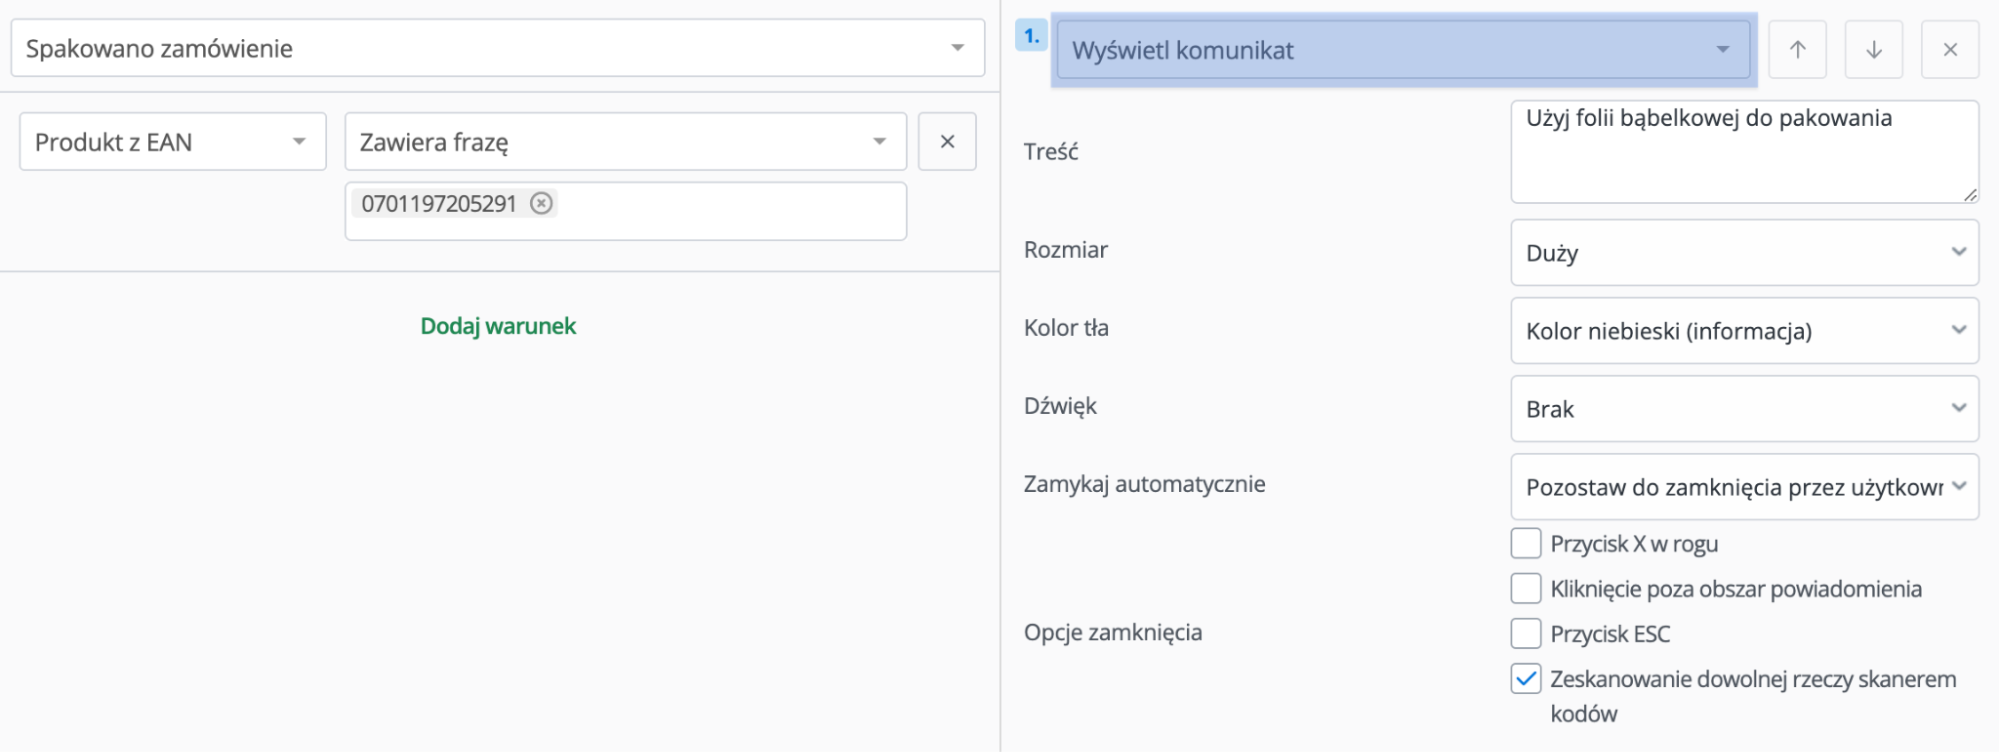Expand the Produkt z EAN dropdown
The image size is (1999, 752).
click(x=172, y=142)
